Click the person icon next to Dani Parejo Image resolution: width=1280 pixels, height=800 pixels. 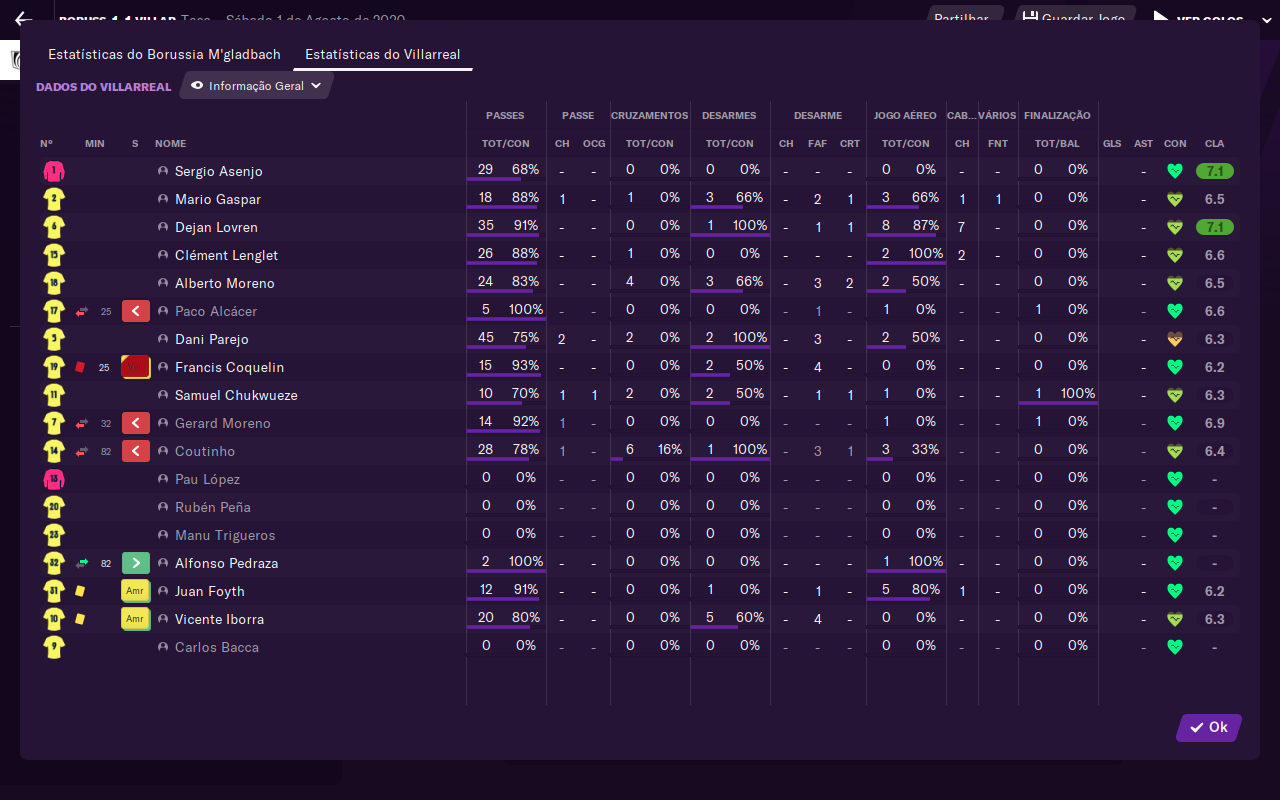click(x=163, y=339)
